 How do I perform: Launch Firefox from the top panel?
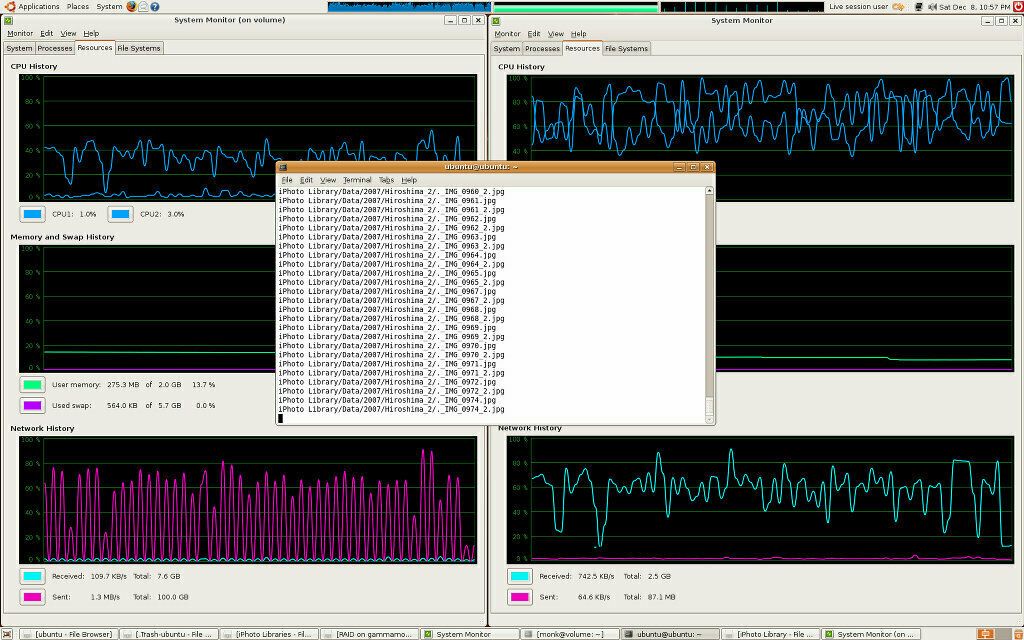pyautogui.click(x=131, y=6)
